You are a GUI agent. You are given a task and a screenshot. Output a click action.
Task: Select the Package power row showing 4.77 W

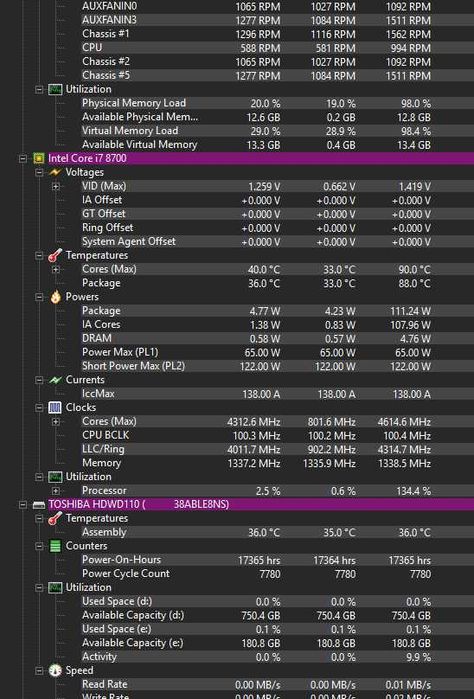(277, 311)
